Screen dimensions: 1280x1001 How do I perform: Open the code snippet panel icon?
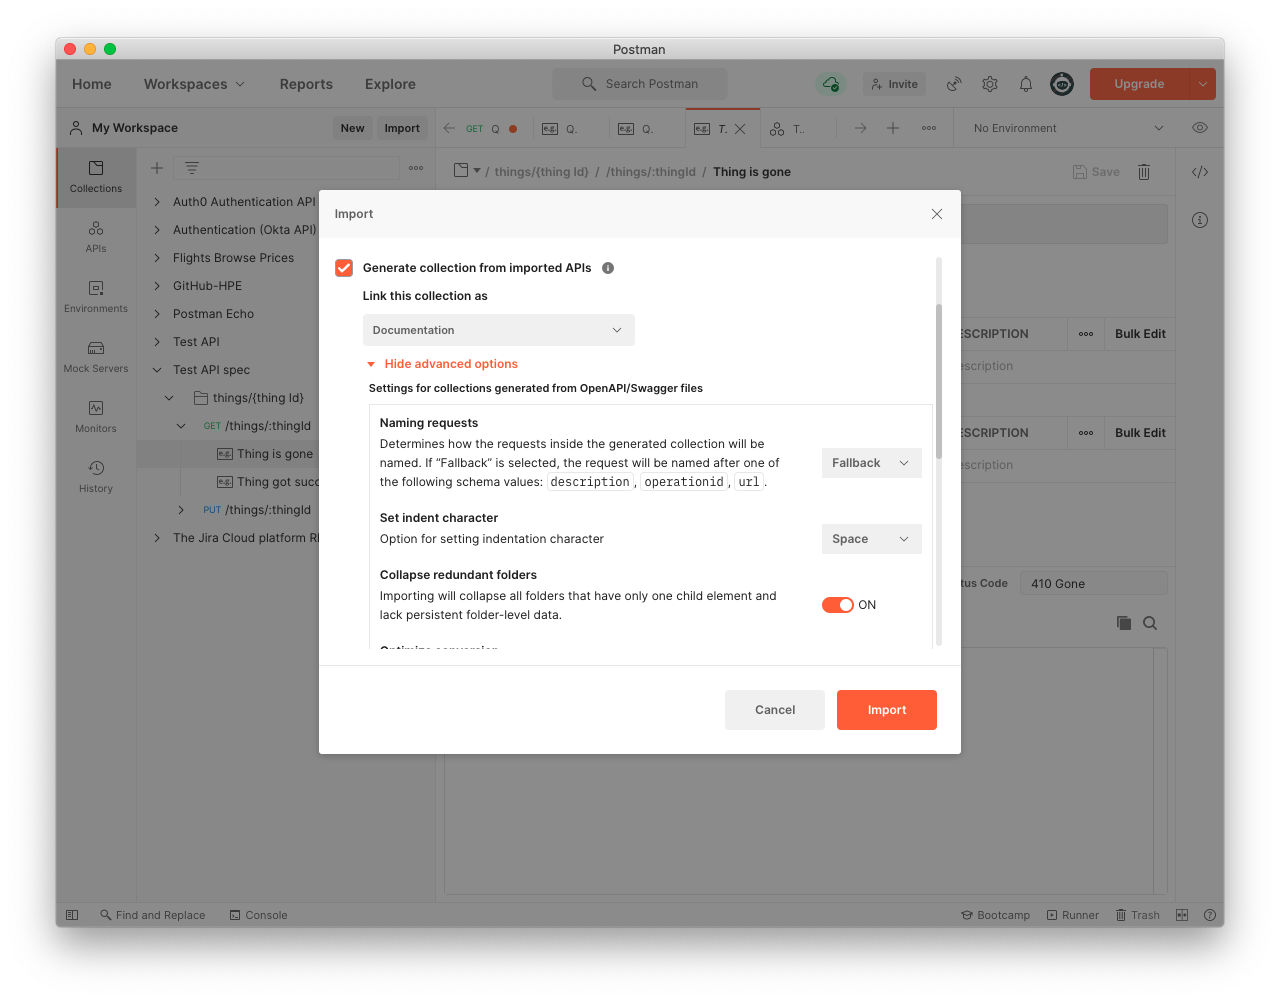tap(1200, 172)
